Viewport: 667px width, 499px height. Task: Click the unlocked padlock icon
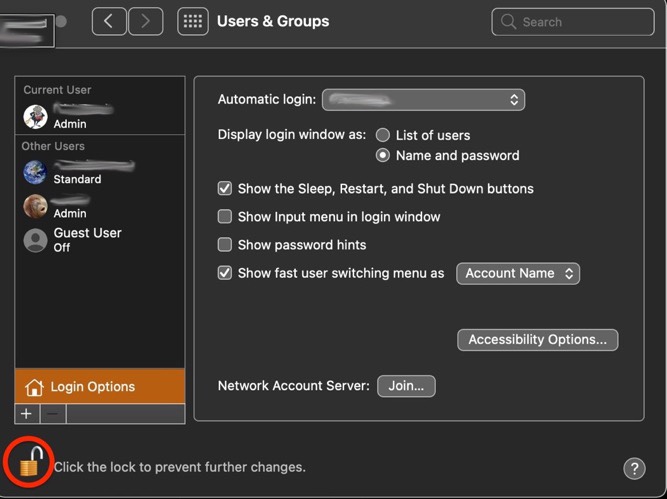coord(33,464)
